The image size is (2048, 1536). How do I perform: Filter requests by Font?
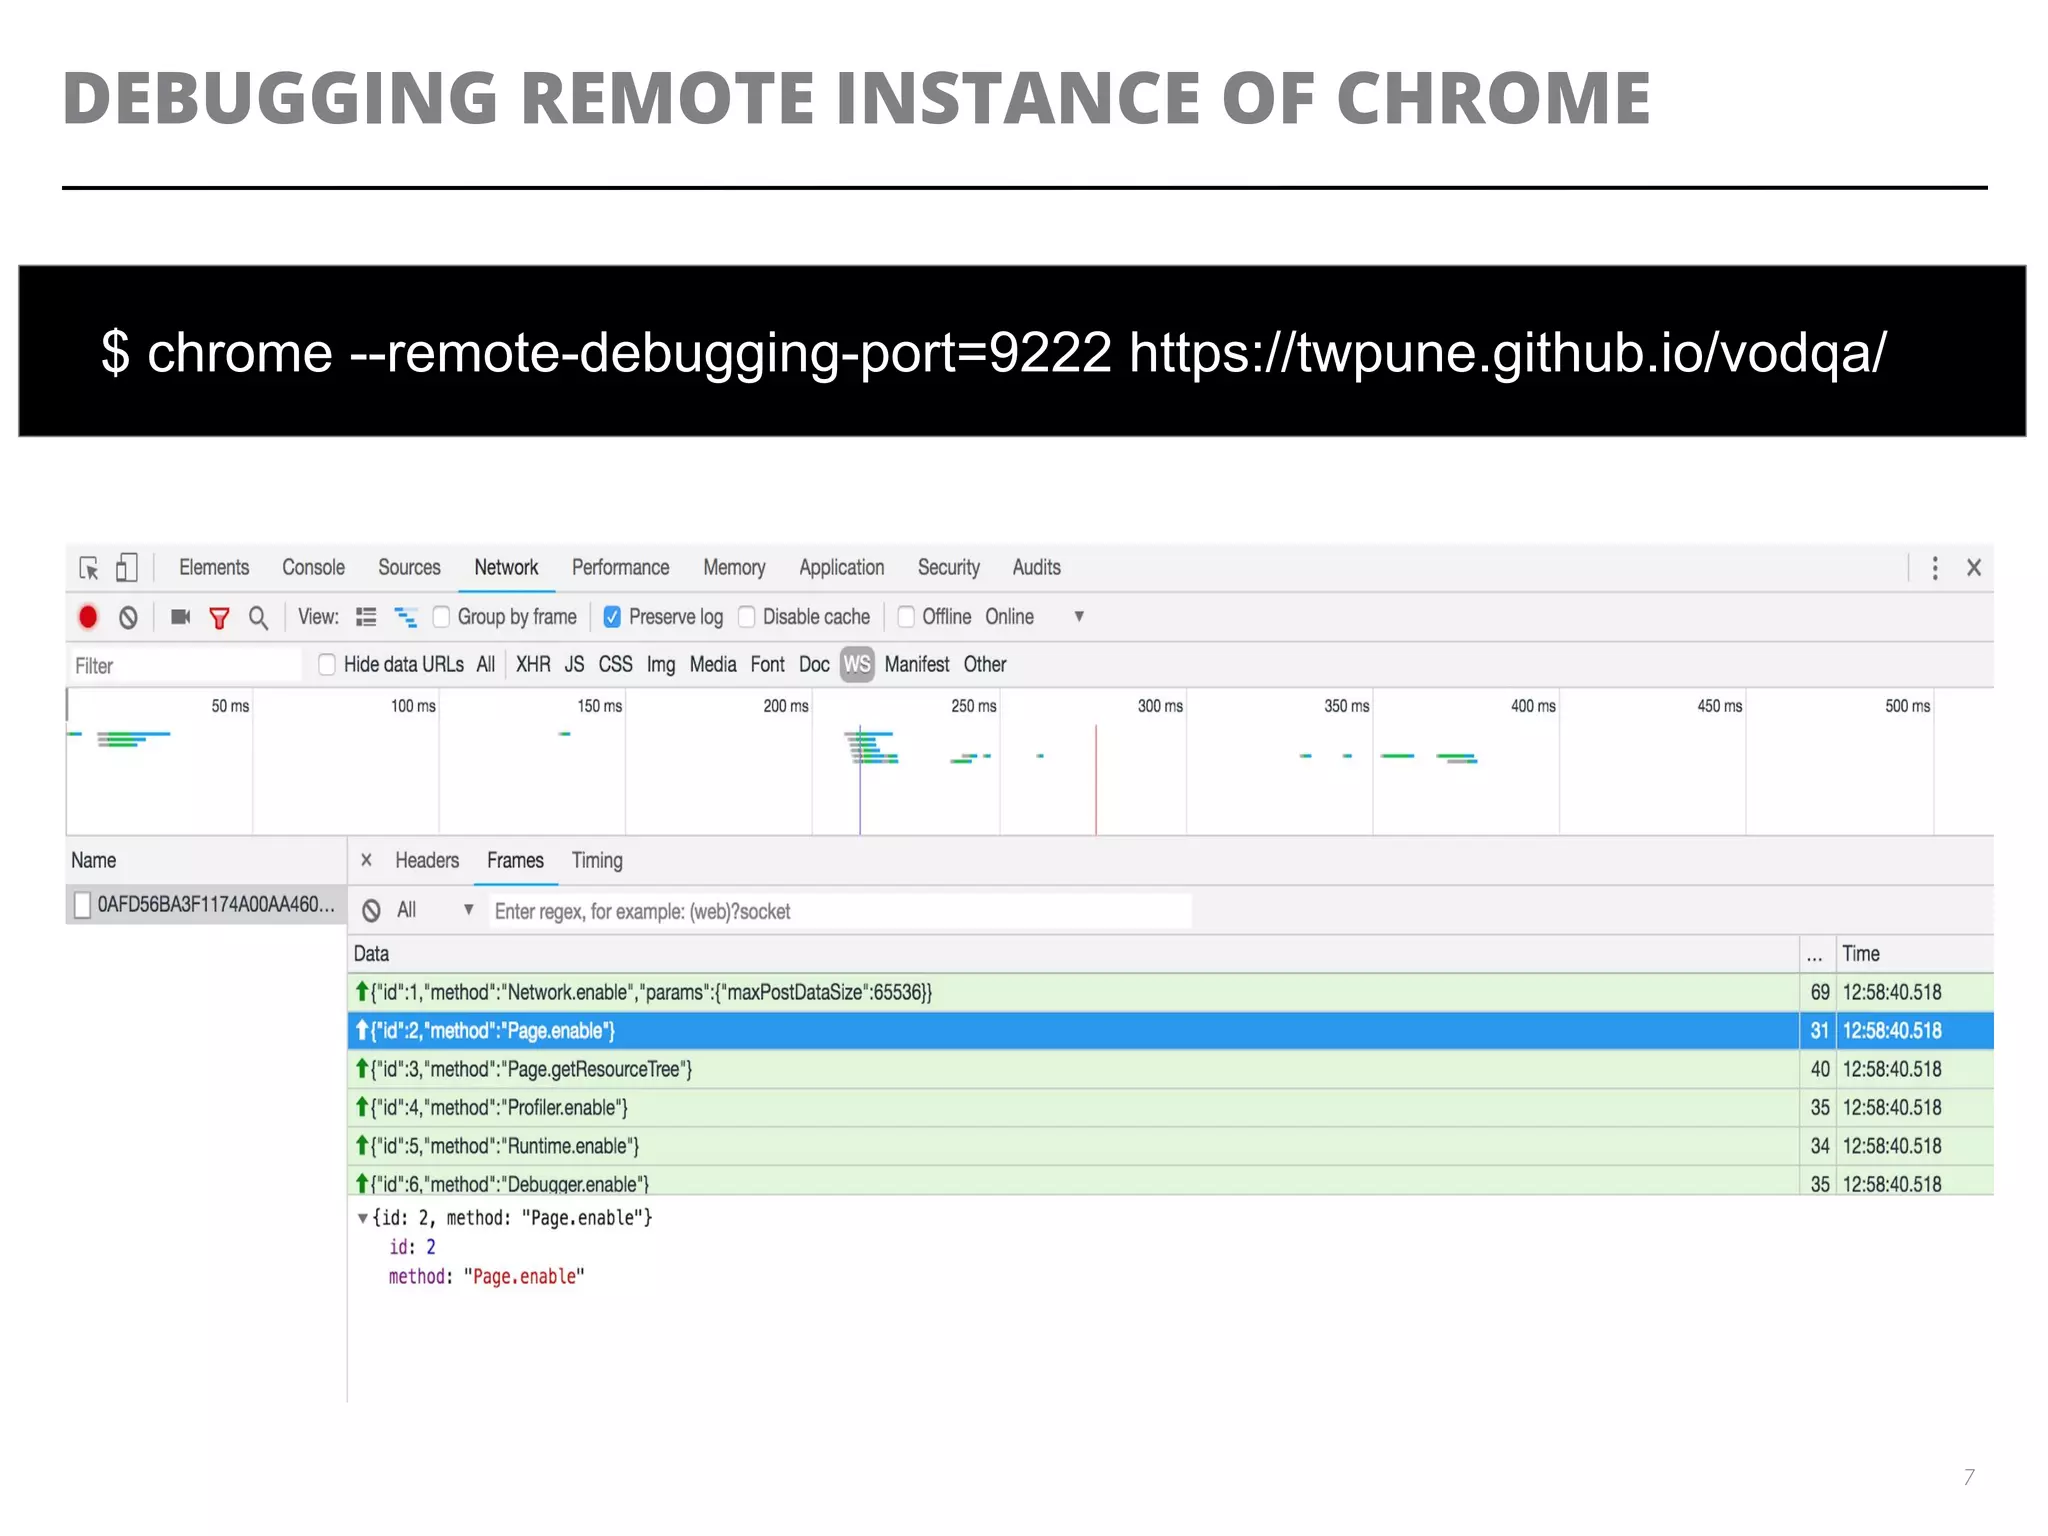click(x=768, y=664)
